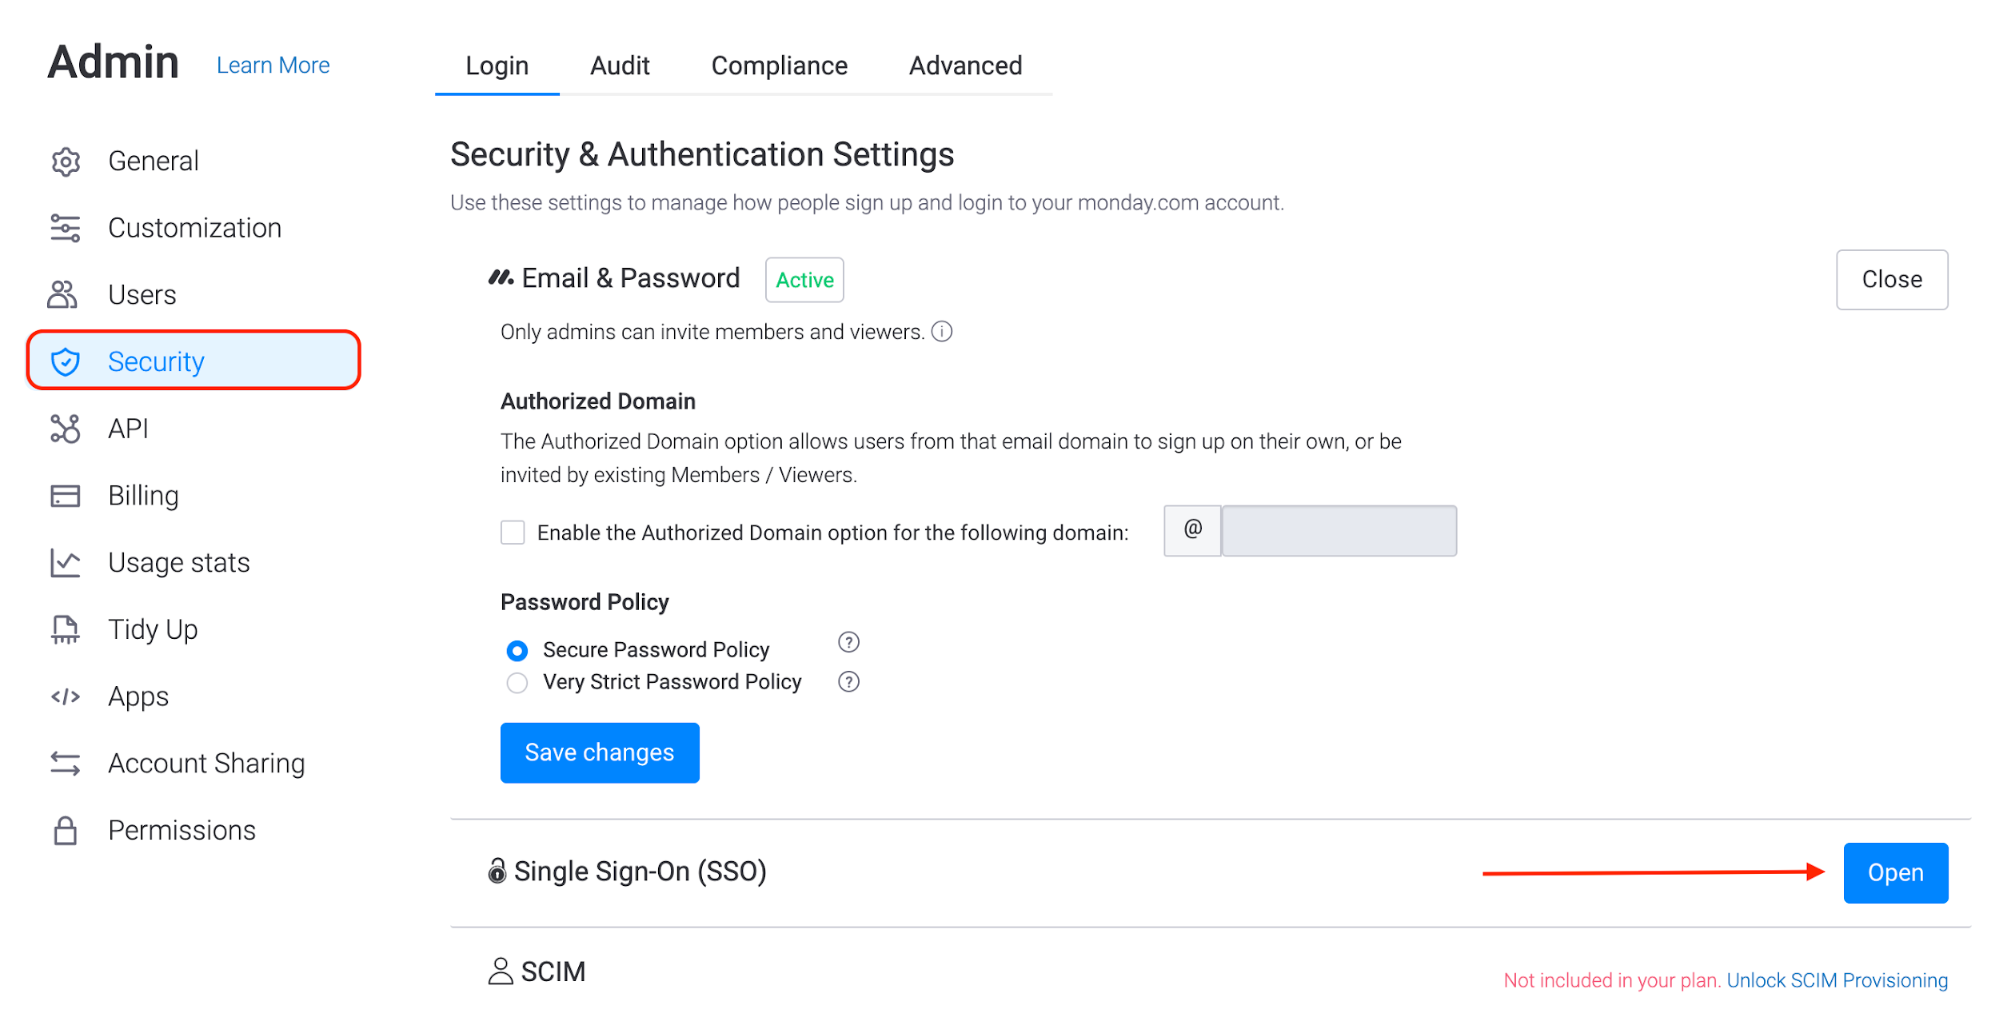The width and height of the screenshot is (1999, 1014).
Task: Enable the Authorized Domain checkbox
Action: pyautogui.click(x=513, y=532)
